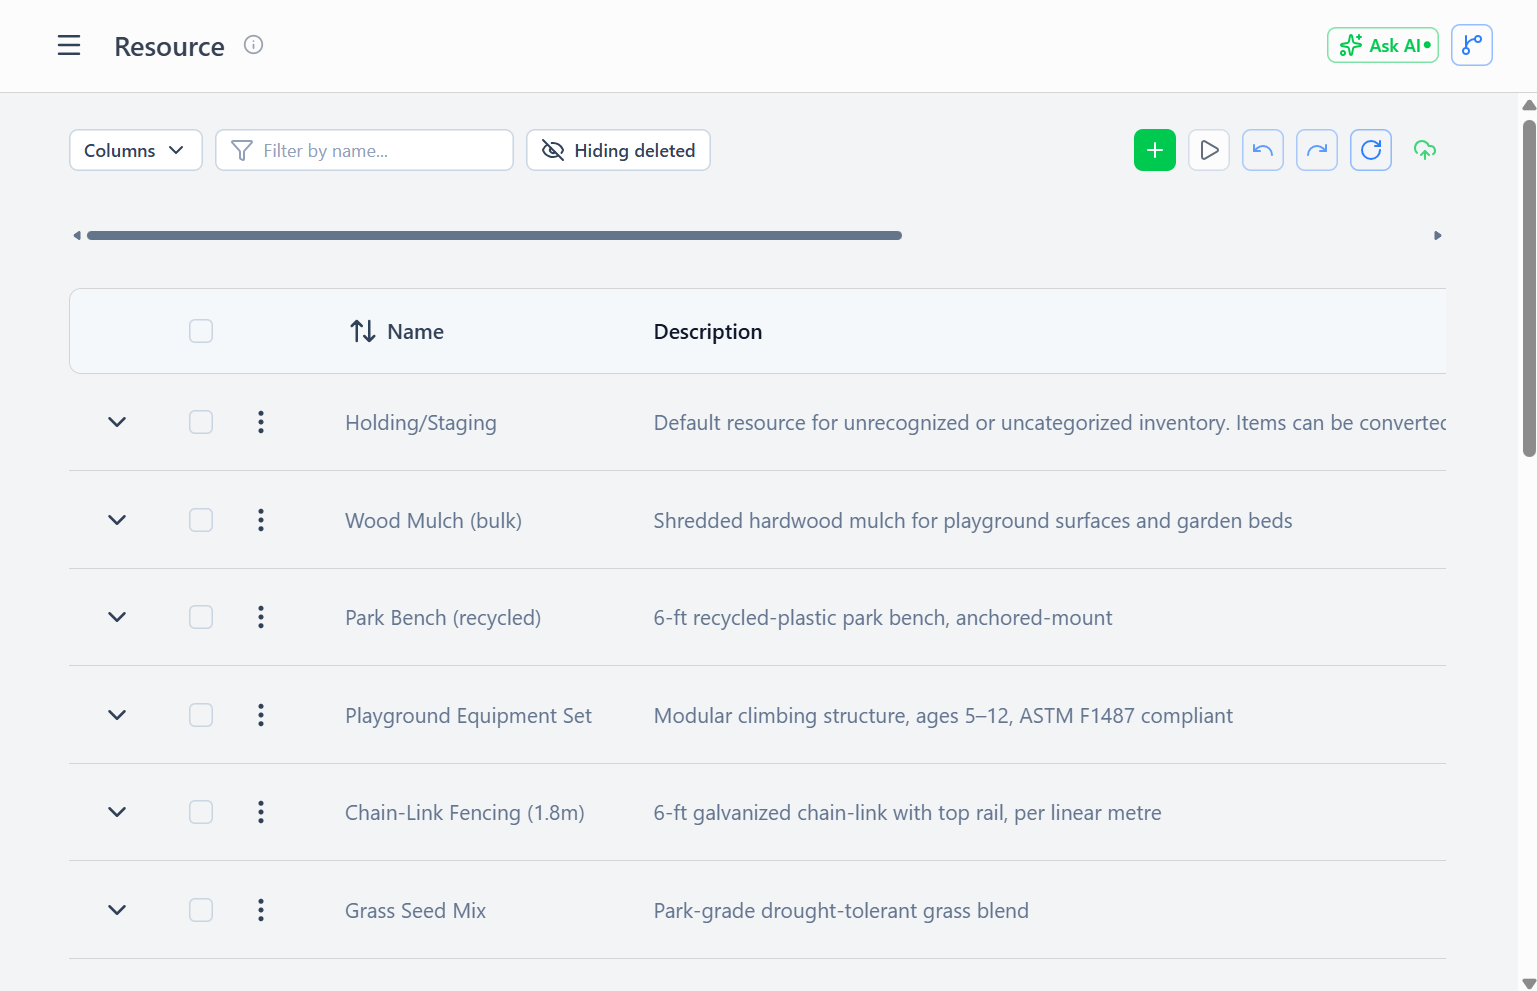This screenshot has width=1537, height=991.
Task: Open Park Bench (recycled) actions menu
Action: (x=261, y=617)
